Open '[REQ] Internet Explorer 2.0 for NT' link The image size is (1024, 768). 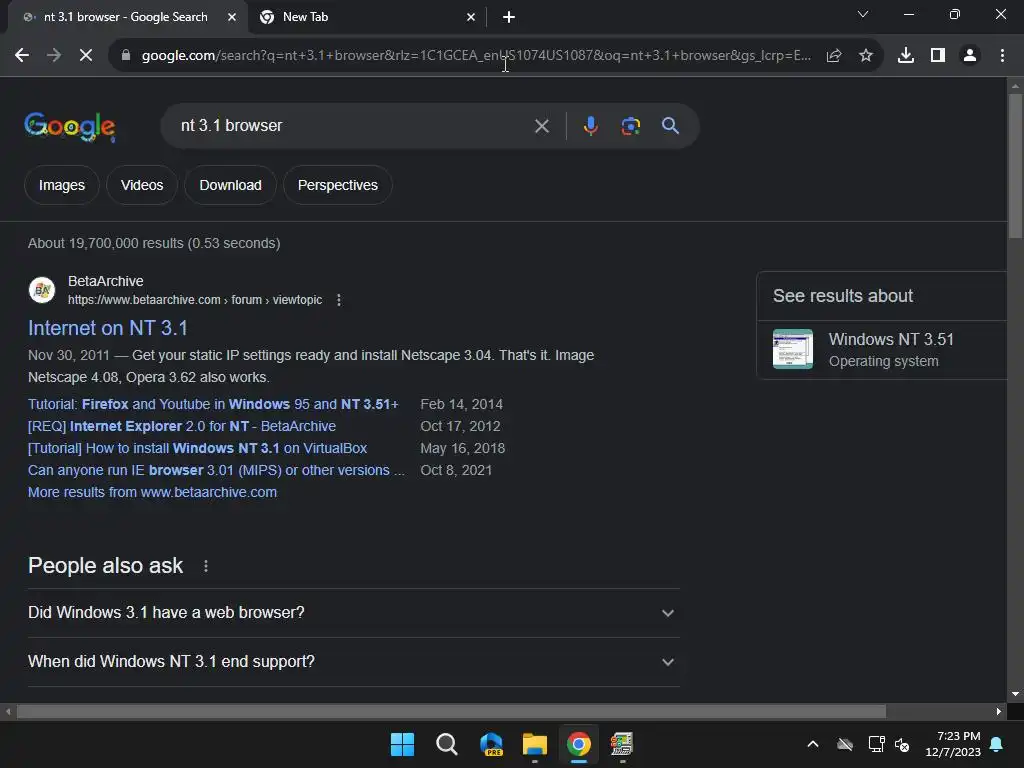pyautogui.click(x=182, y=426)
